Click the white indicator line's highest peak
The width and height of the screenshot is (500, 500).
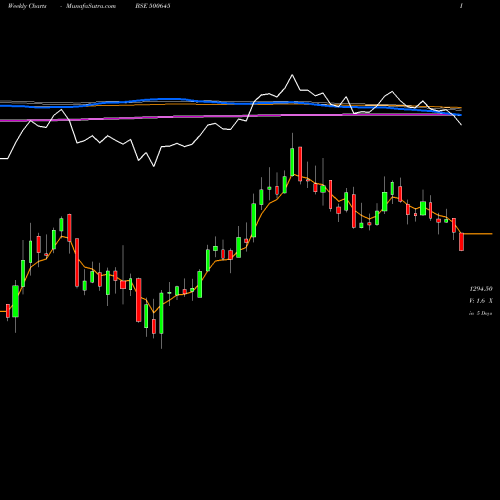pyautogui.click(x=292, y=75)
